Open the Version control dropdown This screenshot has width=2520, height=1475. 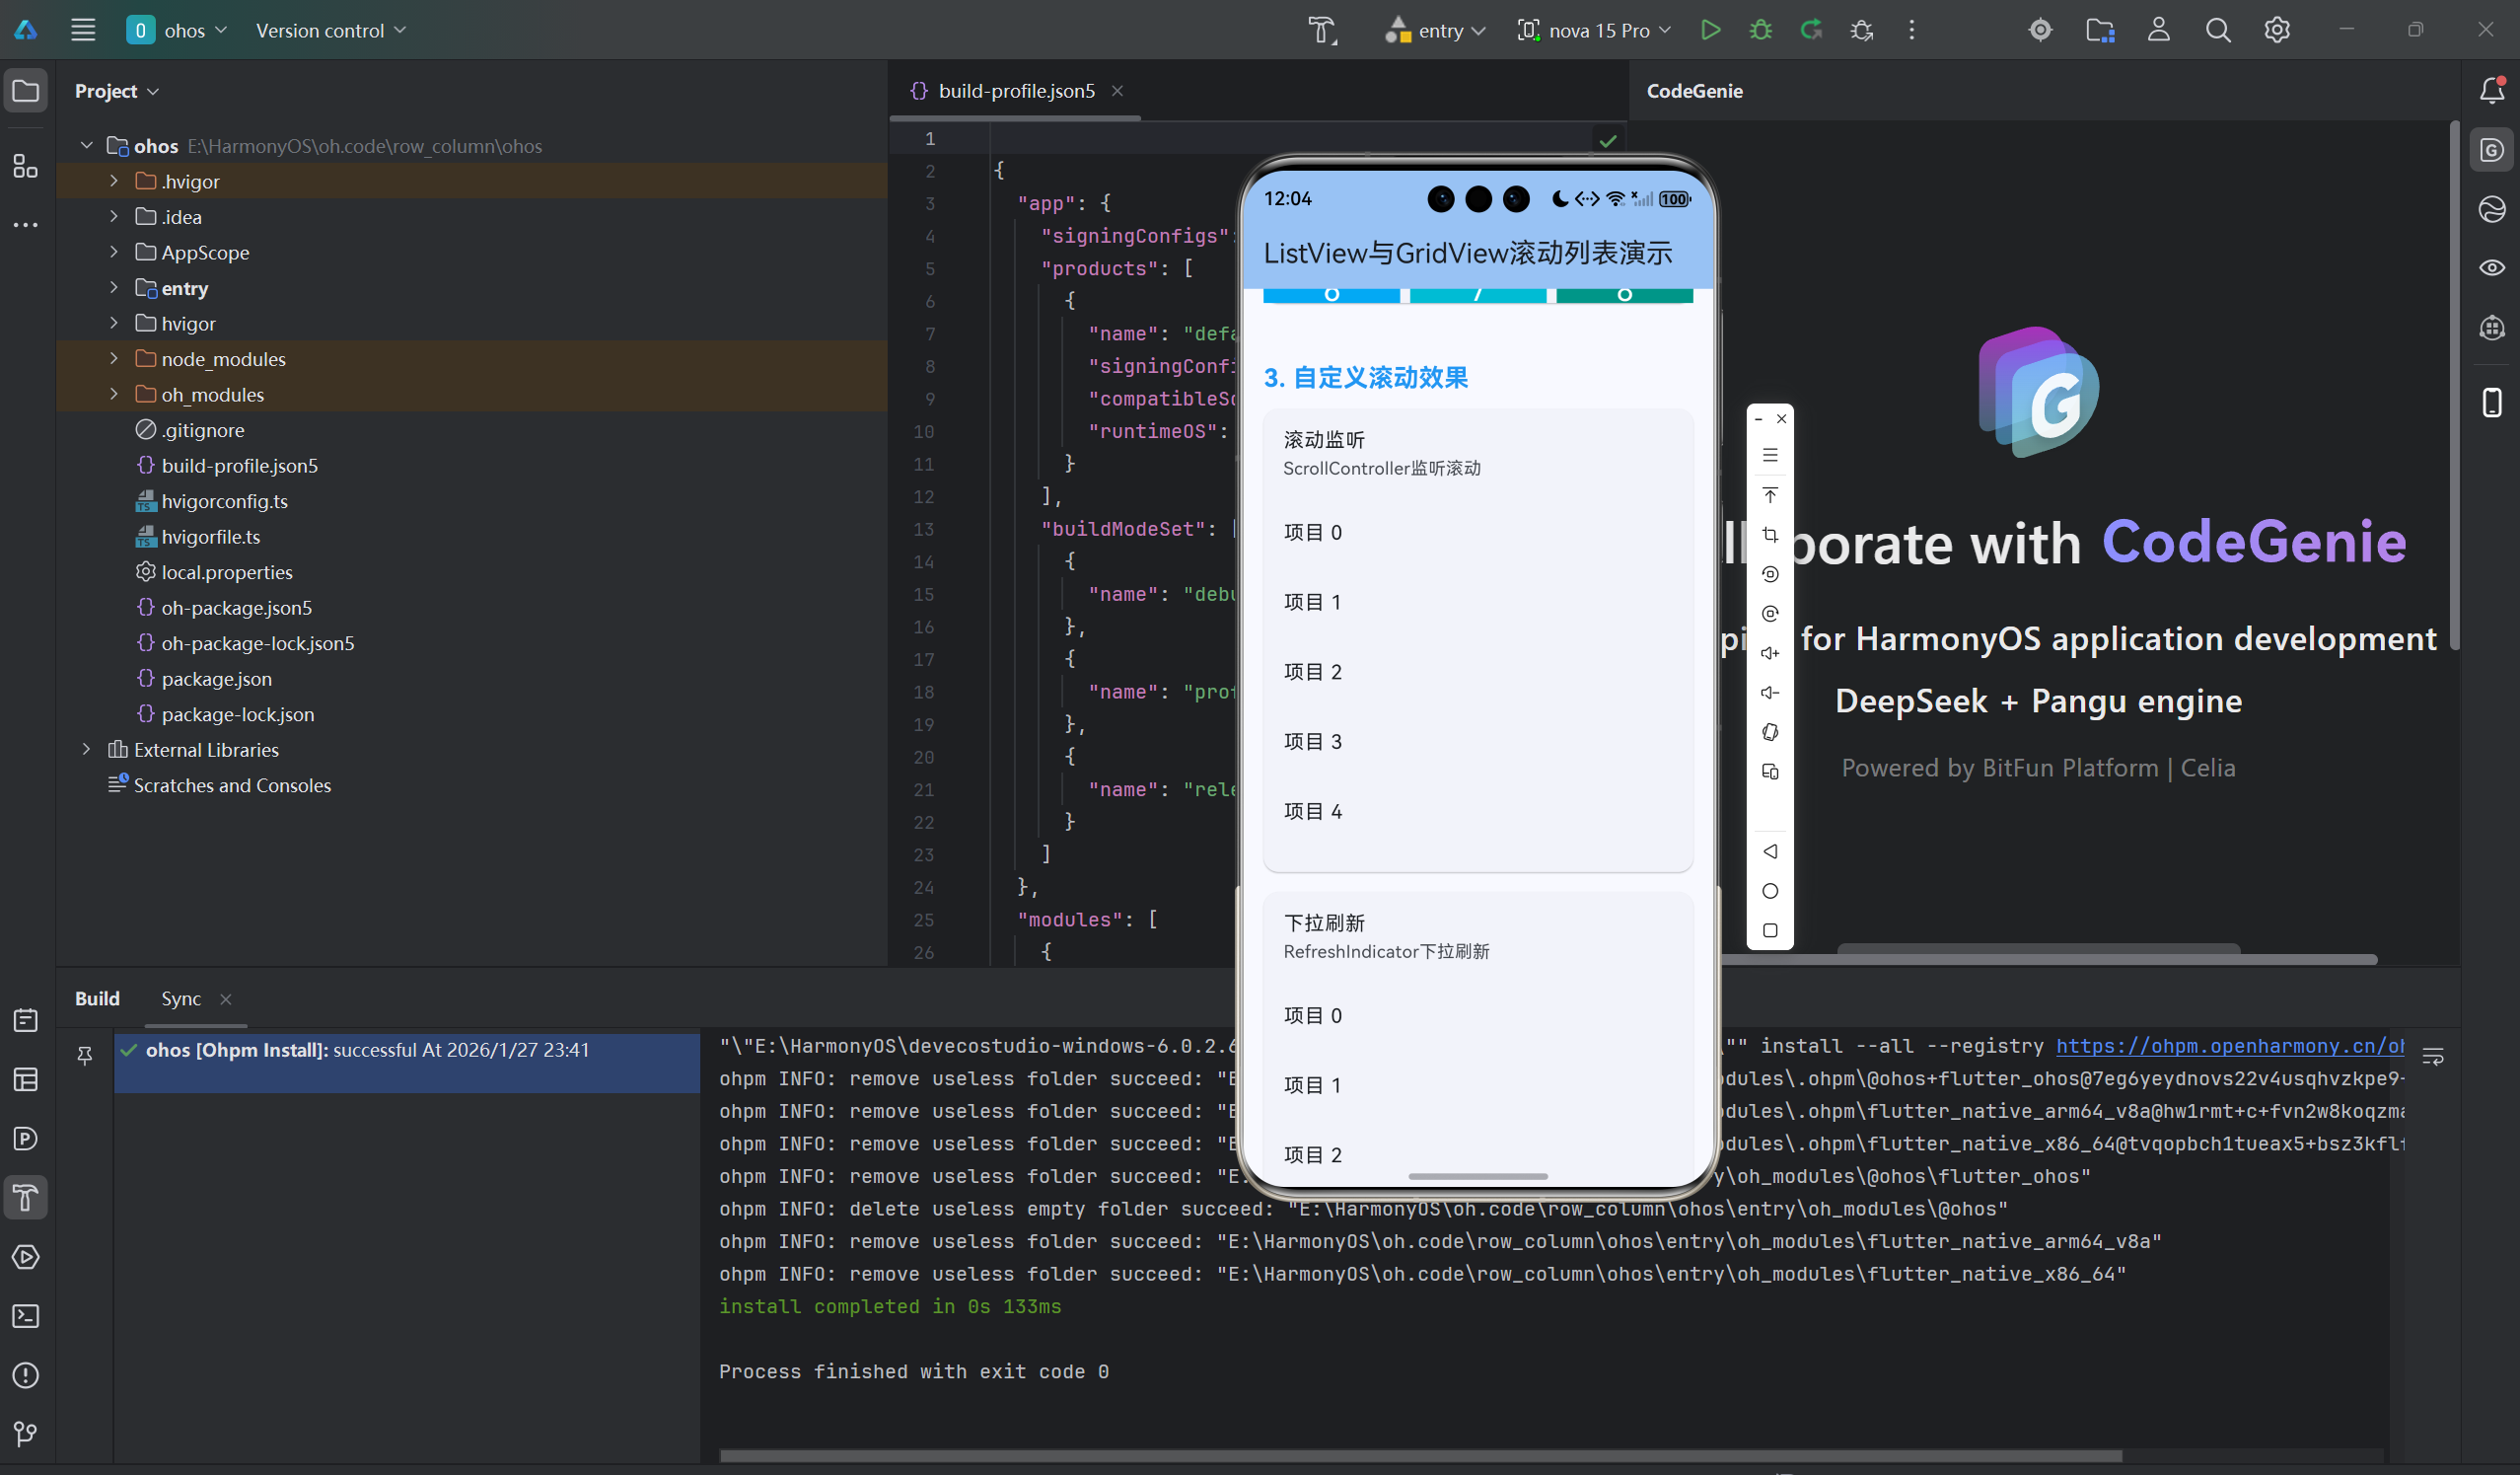pyautogui.click(x=330, y=30)
